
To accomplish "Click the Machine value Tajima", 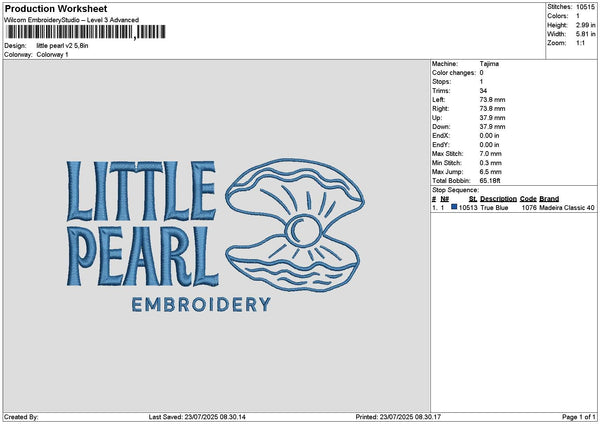I will coord(489,64).
